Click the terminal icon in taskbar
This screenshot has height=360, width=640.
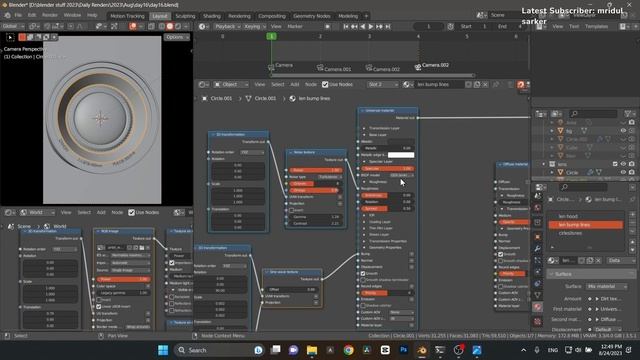tap(440, 350)
